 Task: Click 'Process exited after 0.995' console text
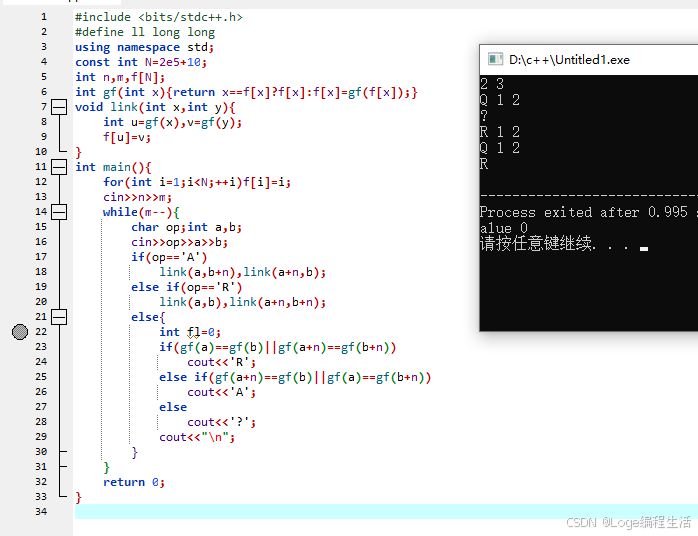[x=584, y=212]
